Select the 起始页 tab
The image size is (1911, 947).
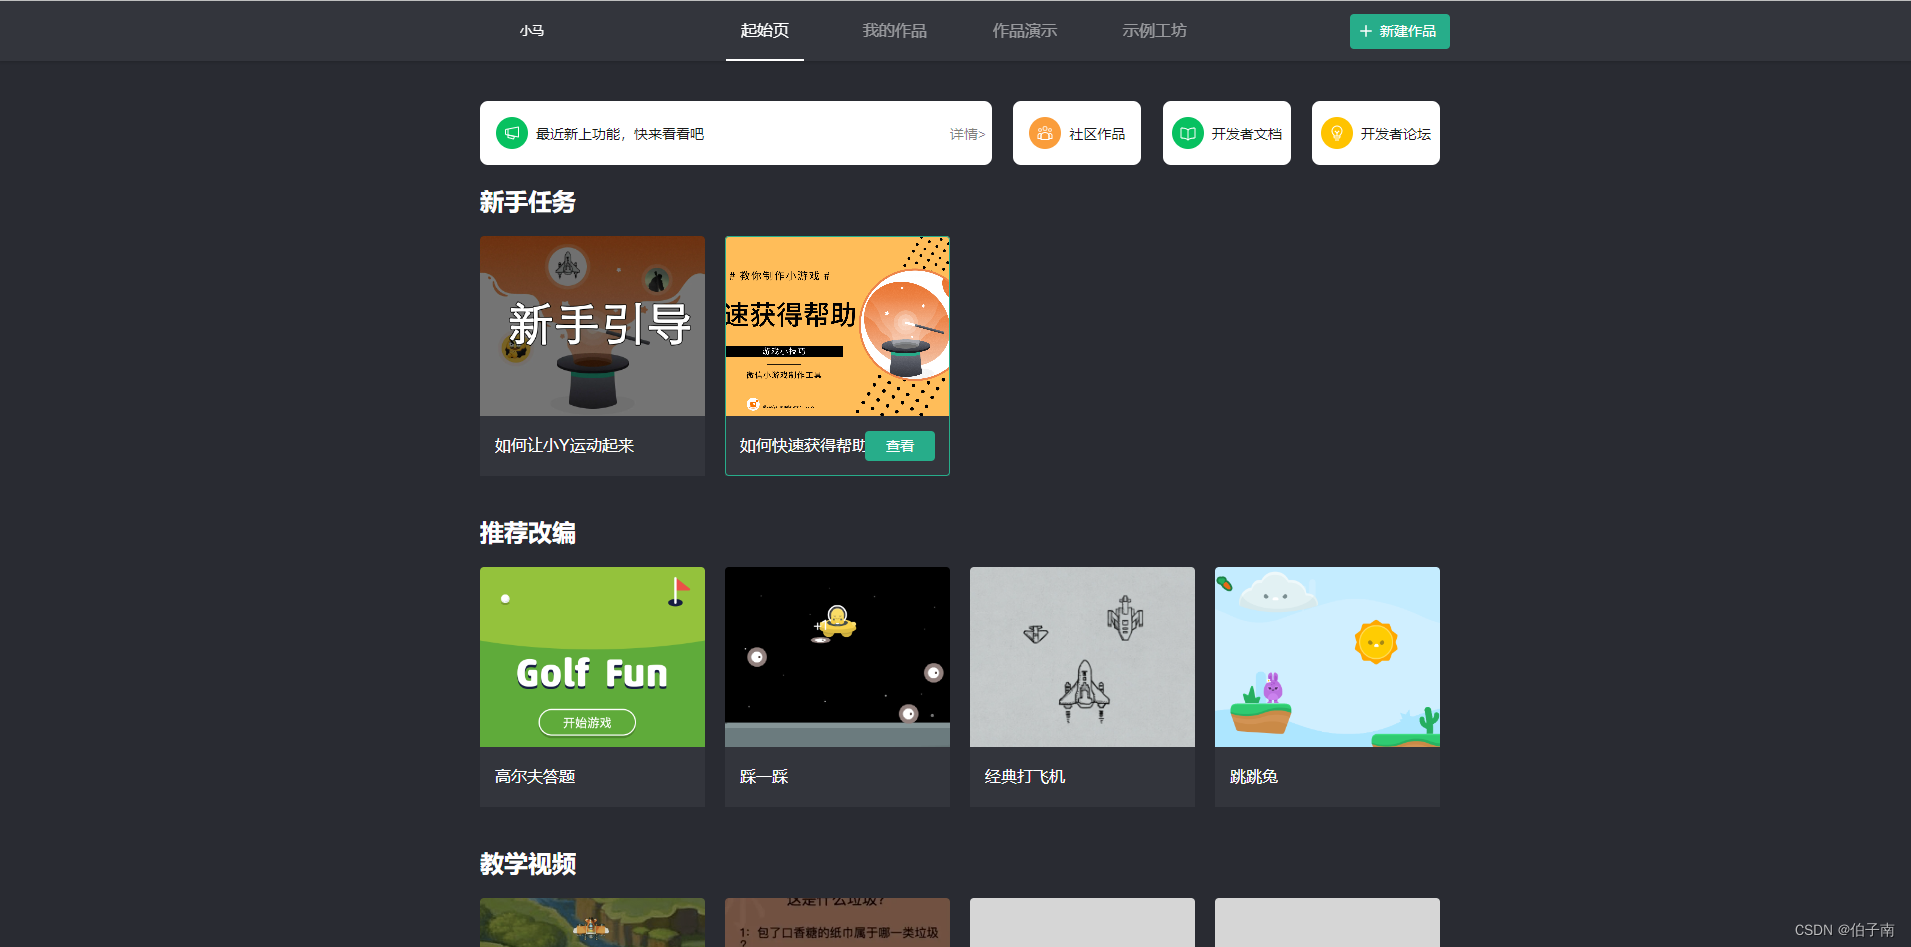click(764, 30)
